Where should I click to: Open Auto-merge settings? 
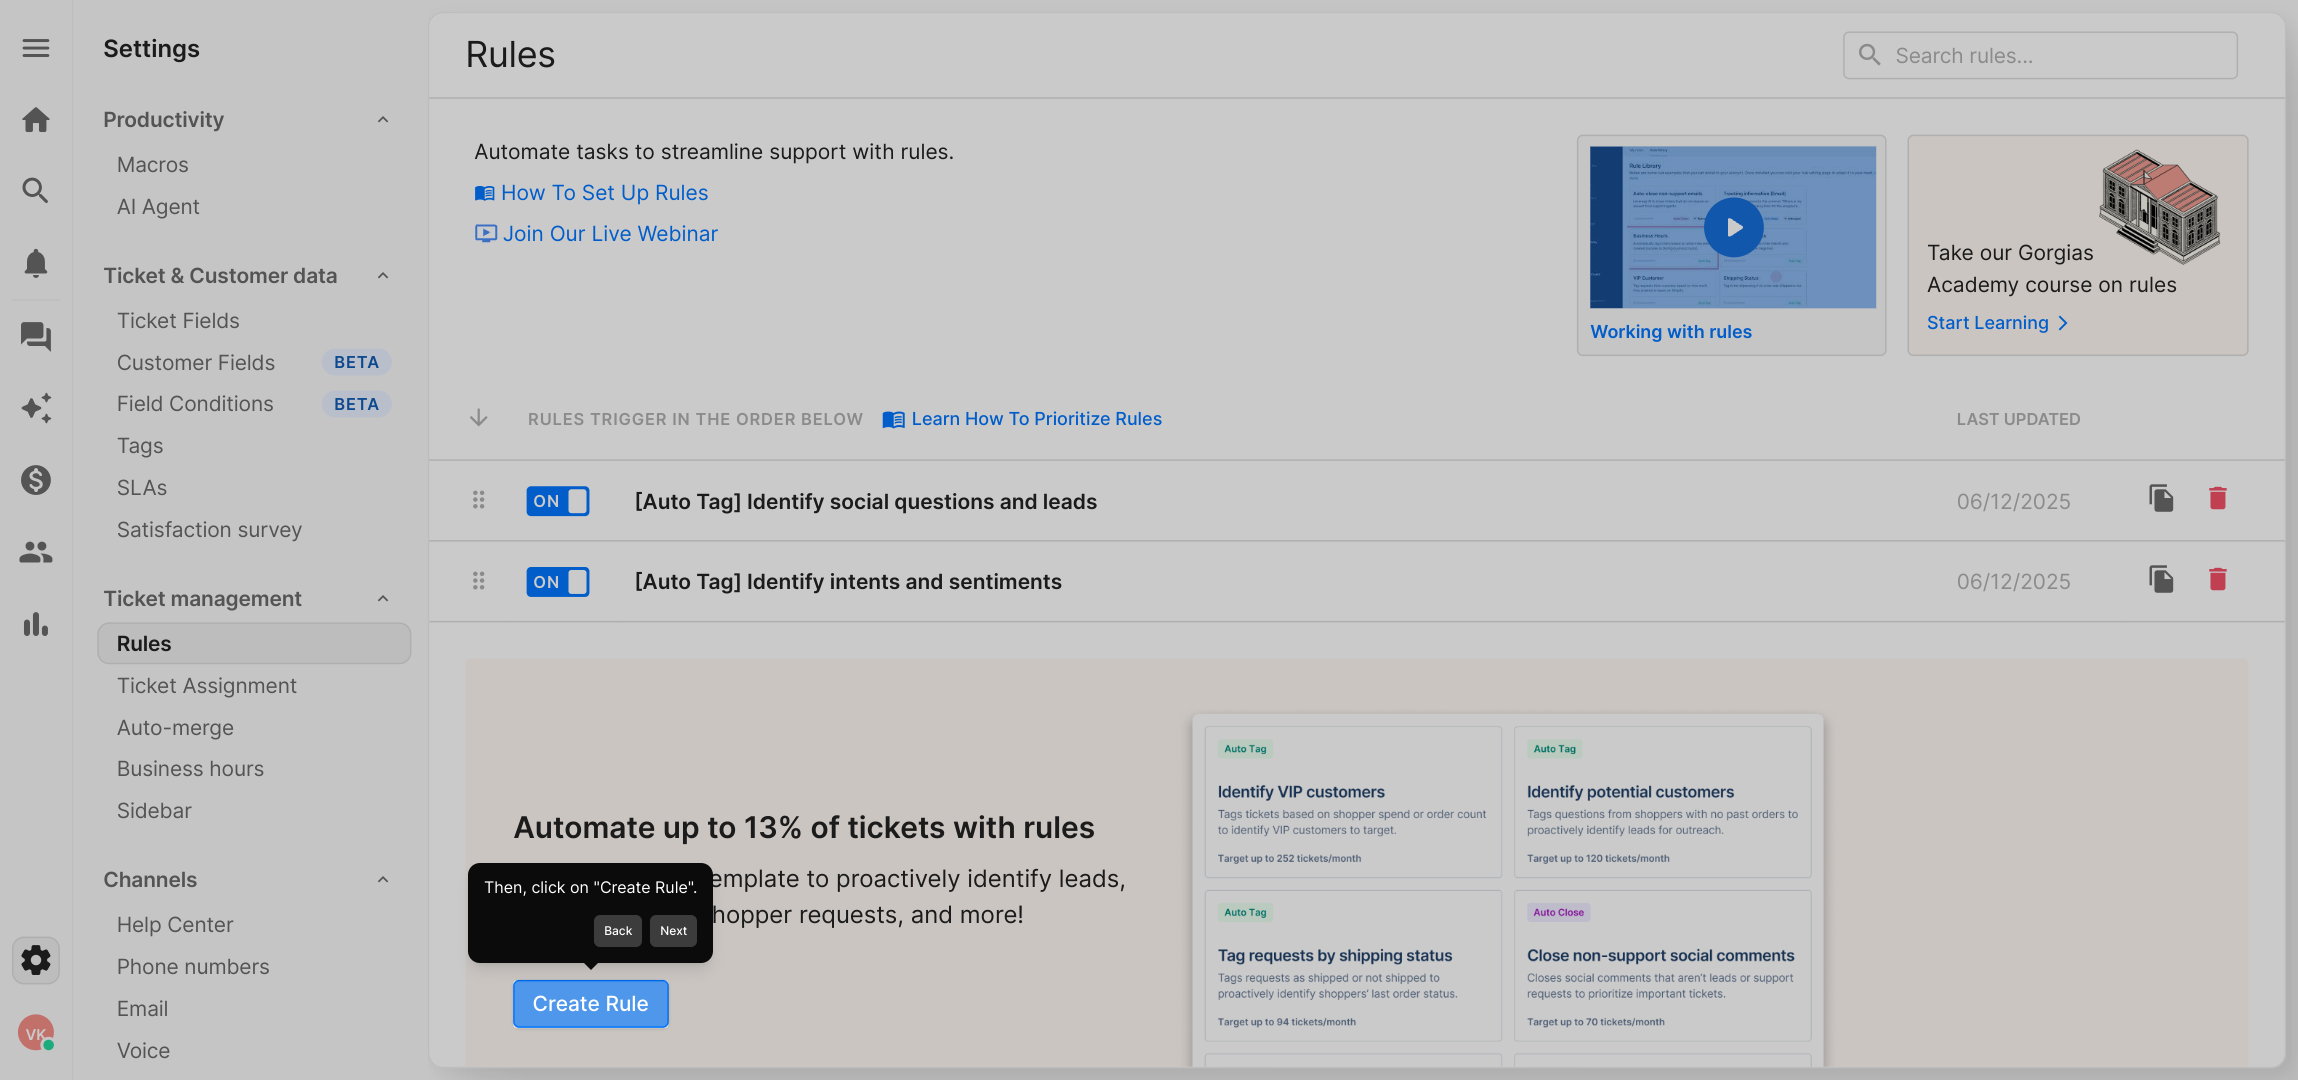point(175,728)
